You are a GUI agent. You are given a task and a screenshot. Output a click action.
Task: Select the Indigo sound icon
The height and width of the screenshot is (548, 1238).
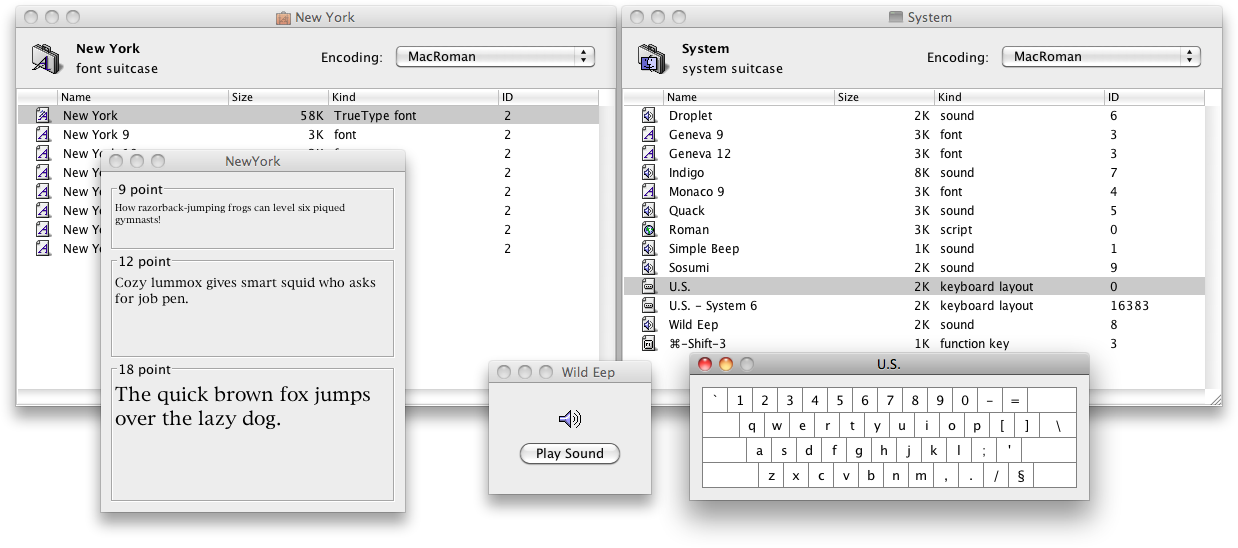(648, 173)
